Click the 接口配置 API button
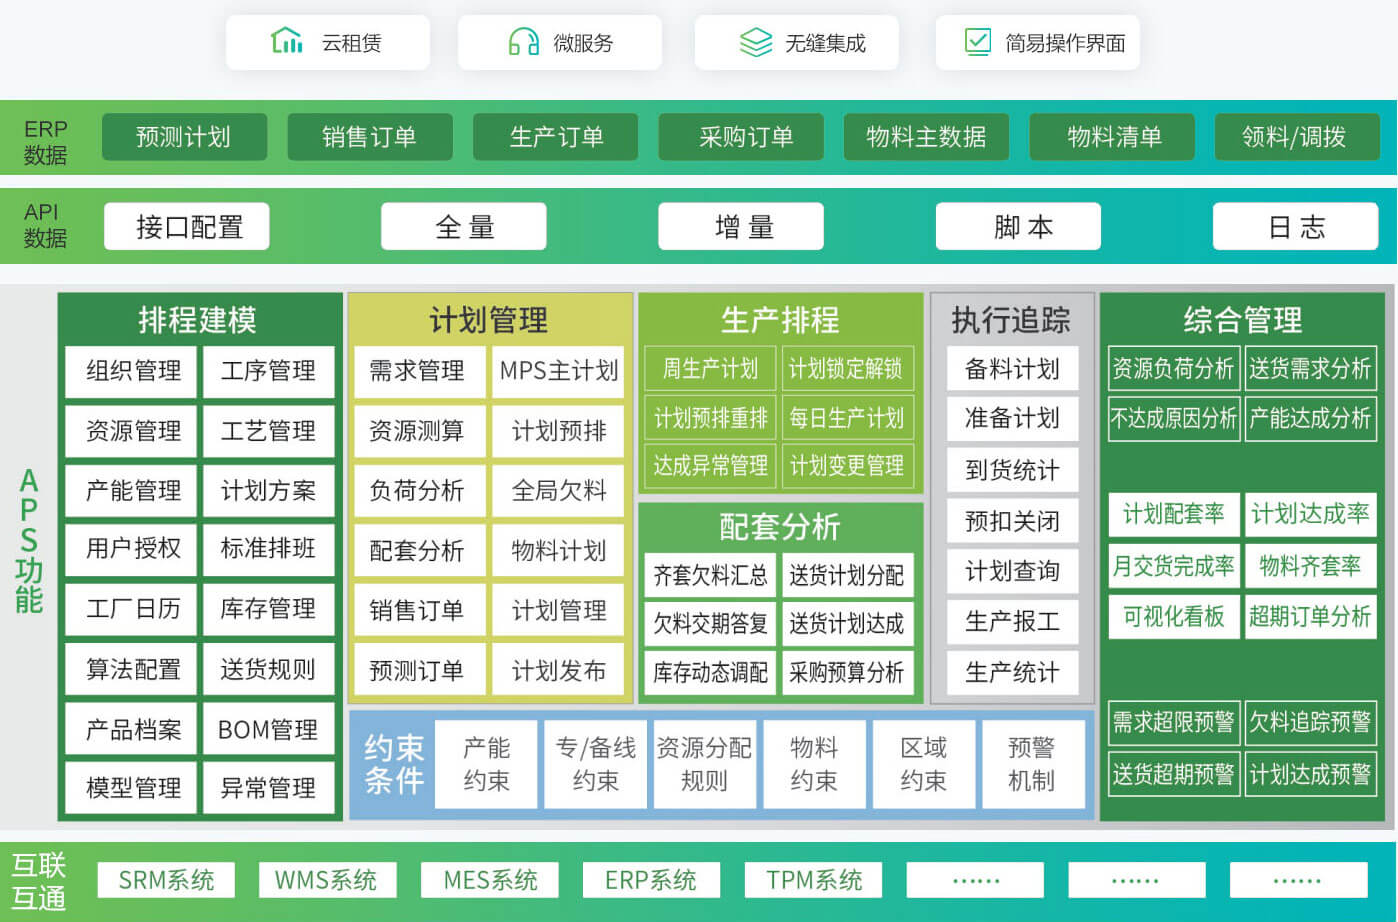This screenshot has width=1398, height=922. 187,227
